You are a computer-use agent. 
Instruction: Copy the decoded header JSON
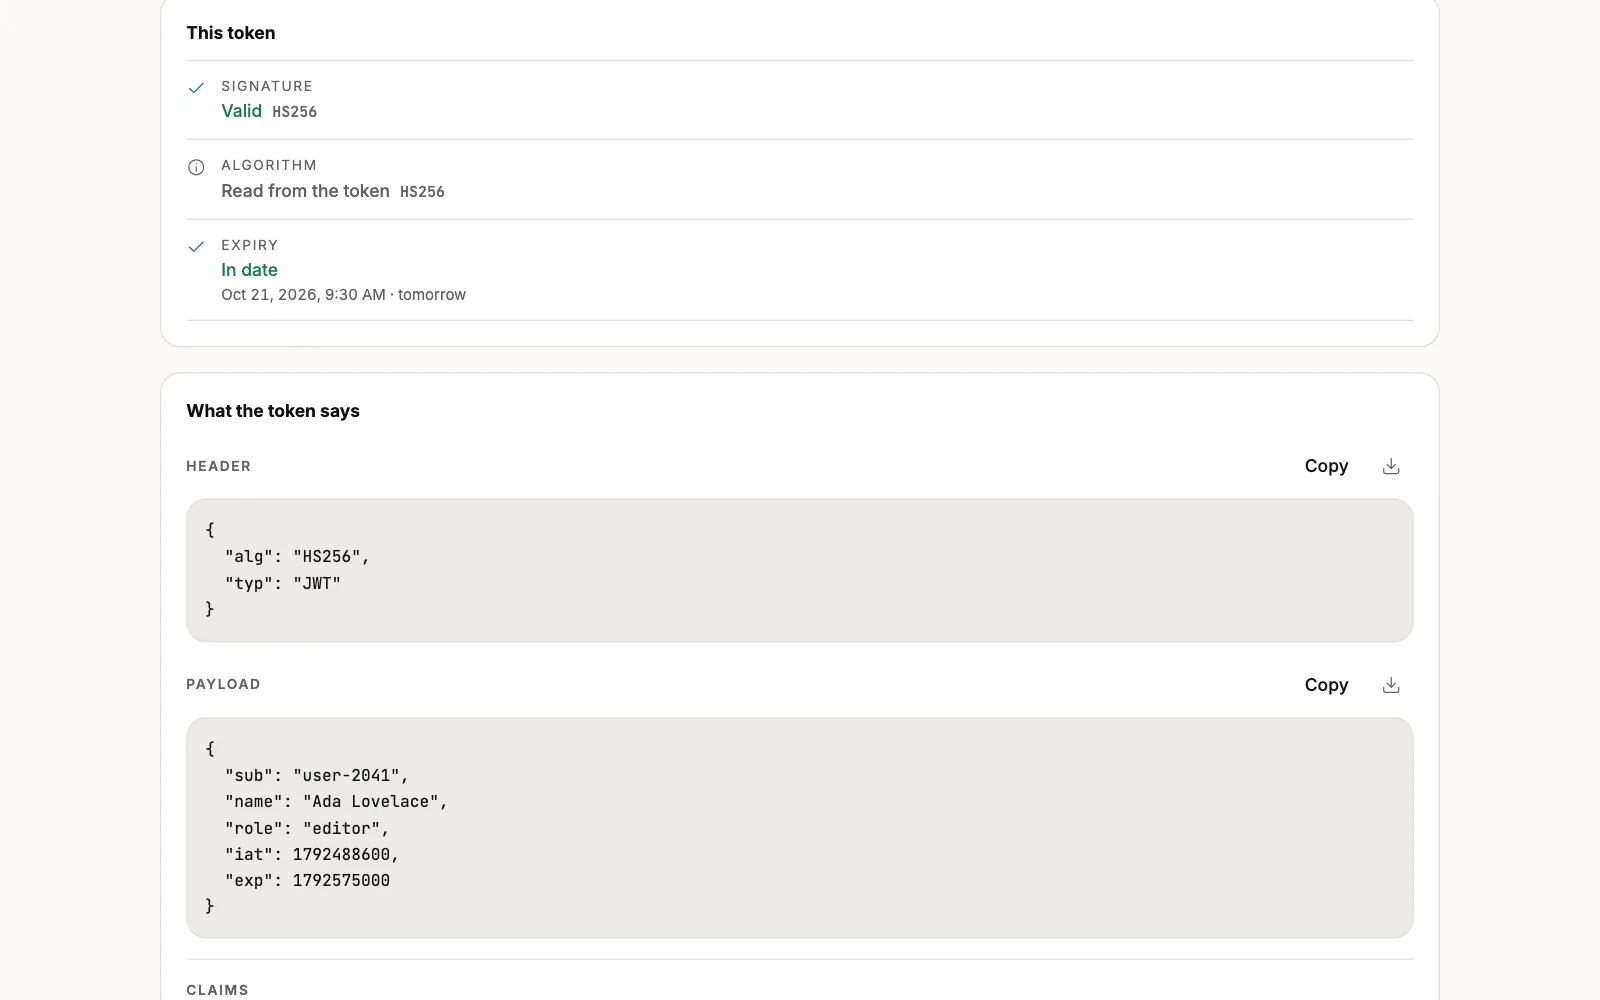(x=1326, y=466)
